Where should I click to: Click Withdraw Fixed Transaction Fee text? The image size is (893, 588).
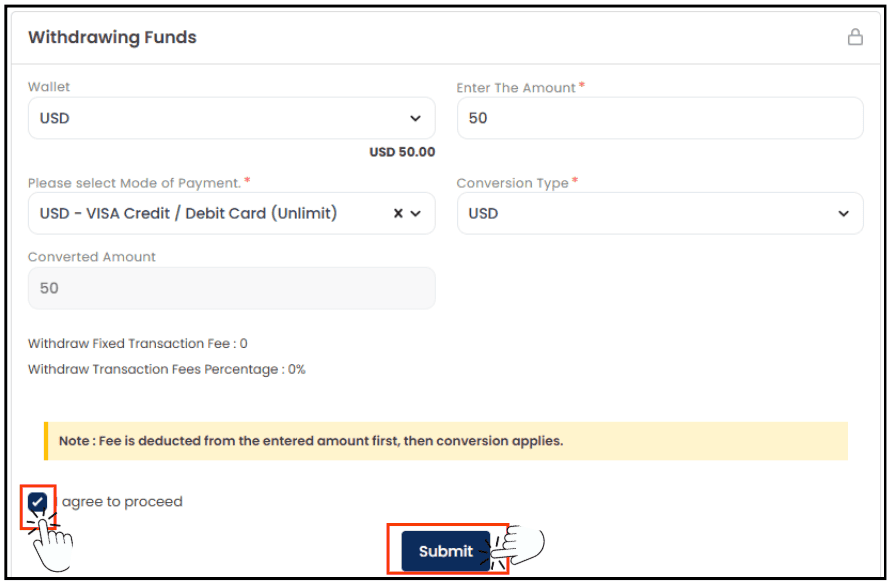point(137,344)
